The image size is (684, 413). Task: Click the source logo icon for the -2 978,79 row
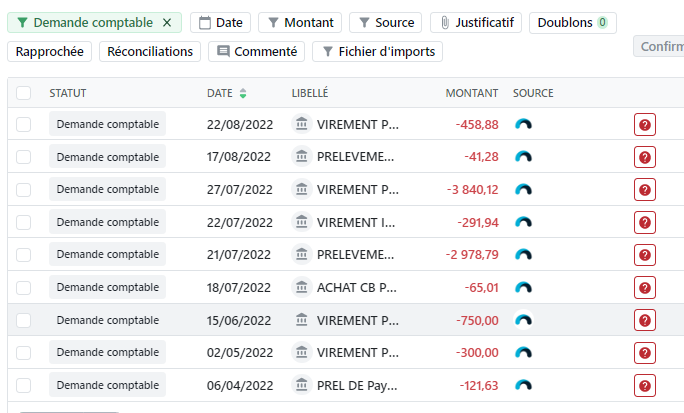(x=523, y=255)
